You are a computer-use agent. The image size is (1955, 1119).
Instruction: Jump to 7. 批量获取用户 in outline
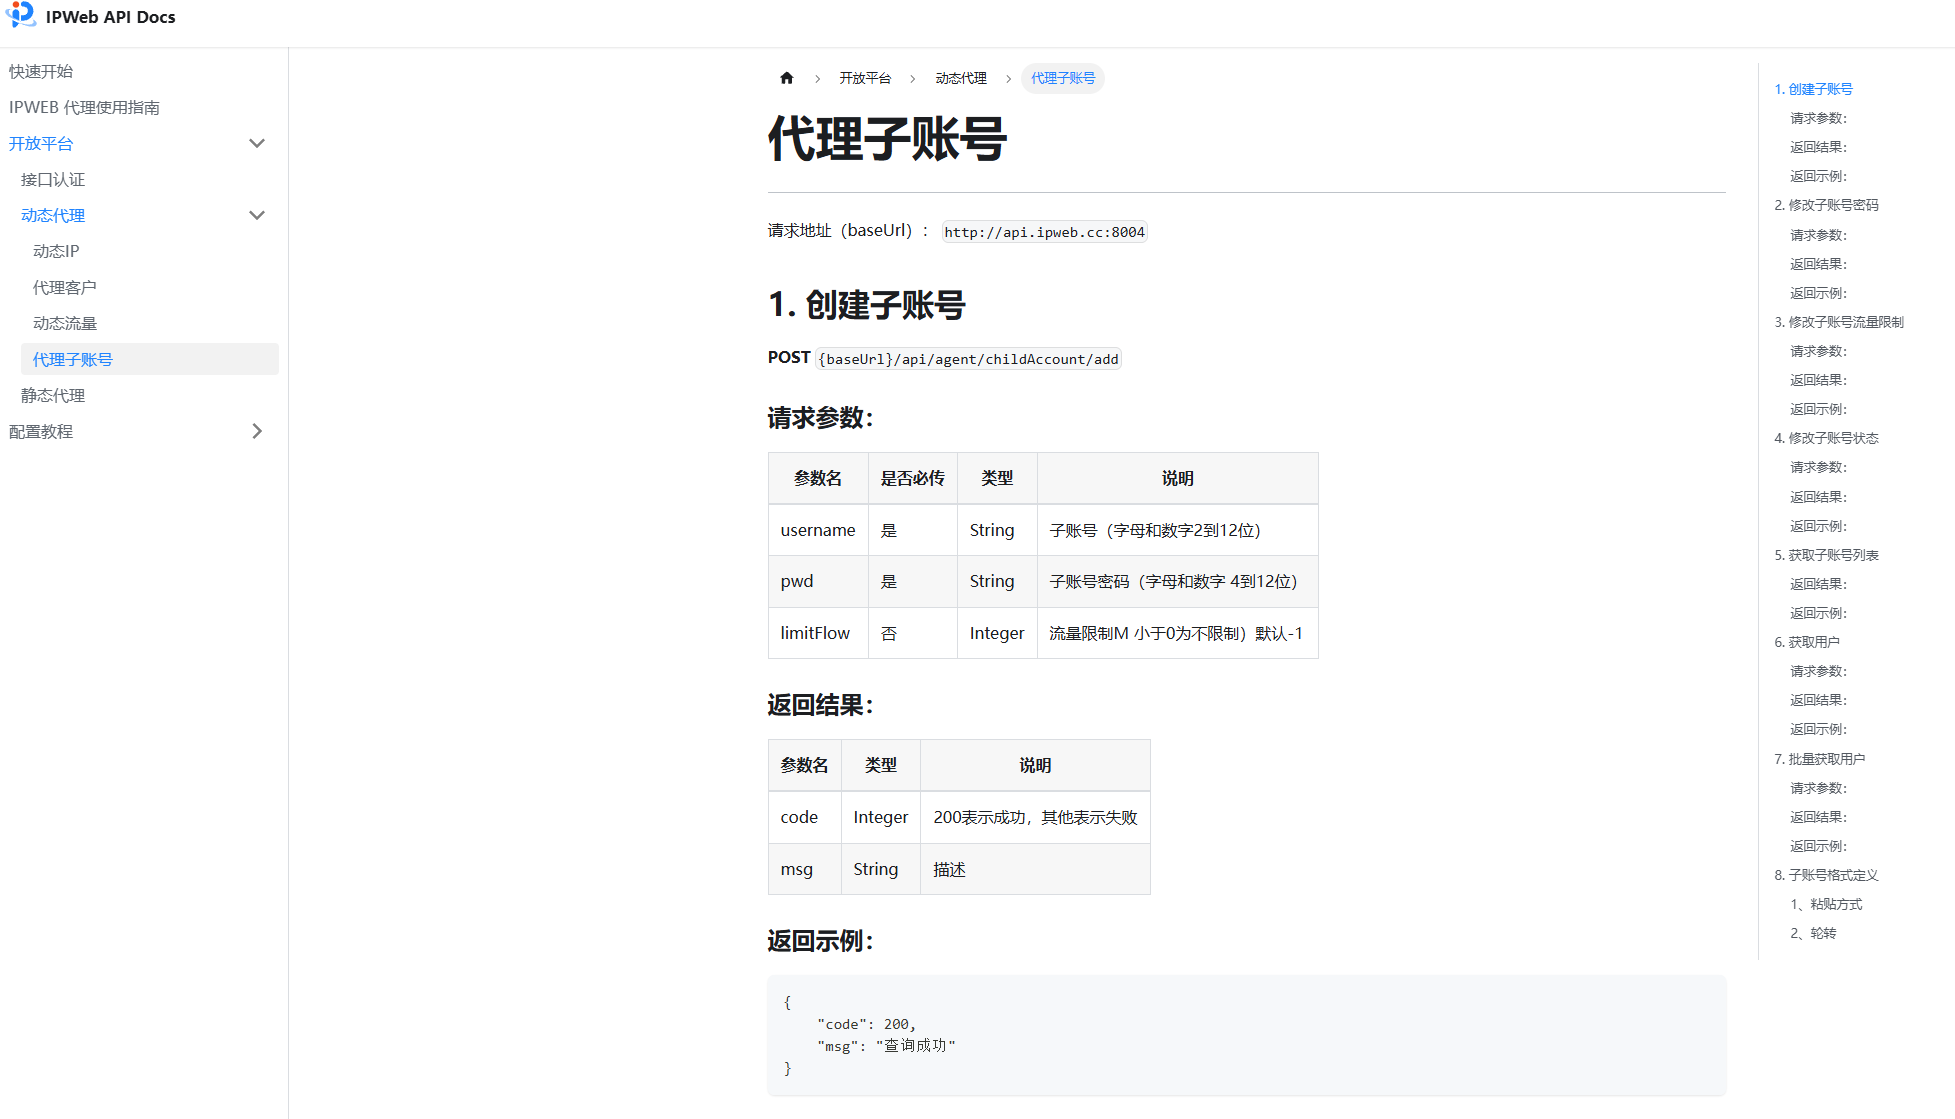pos(1820,759)
